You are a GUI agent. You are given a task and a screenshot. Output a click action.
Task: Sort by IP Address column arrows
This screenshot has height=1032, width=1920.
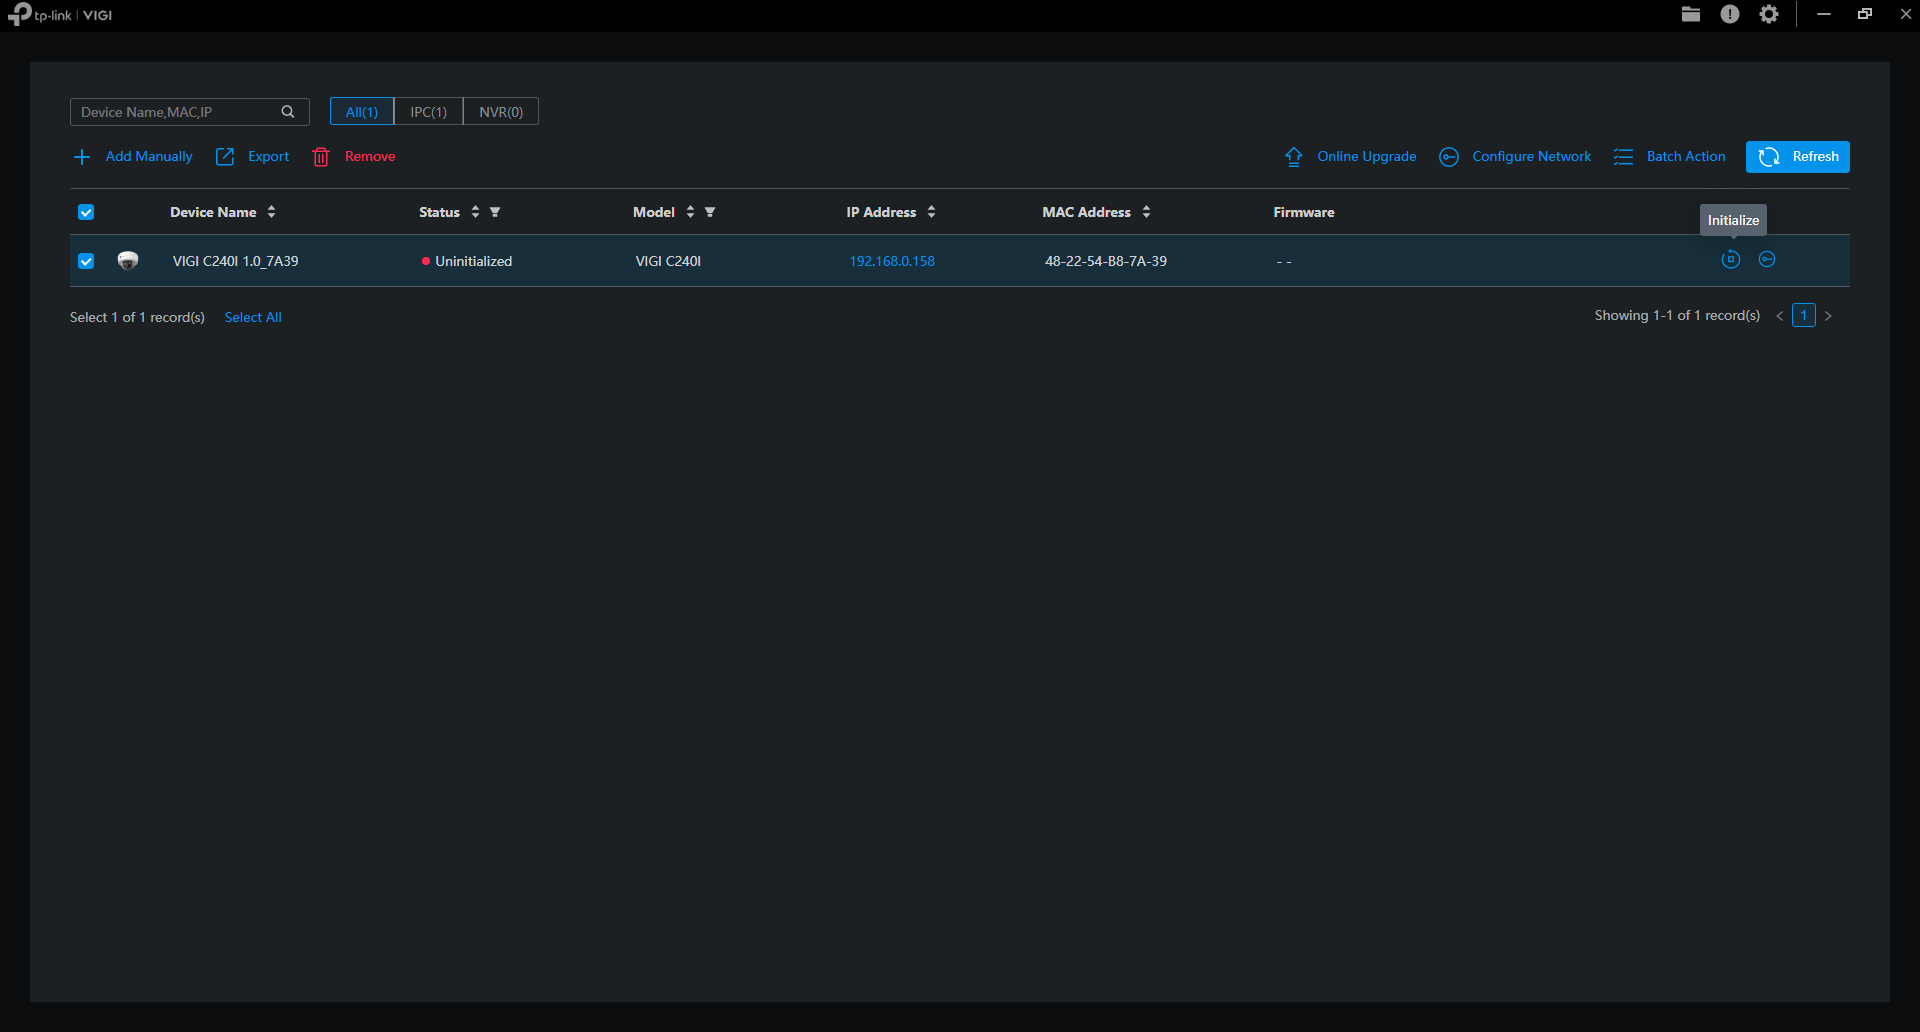pos(932,212)
